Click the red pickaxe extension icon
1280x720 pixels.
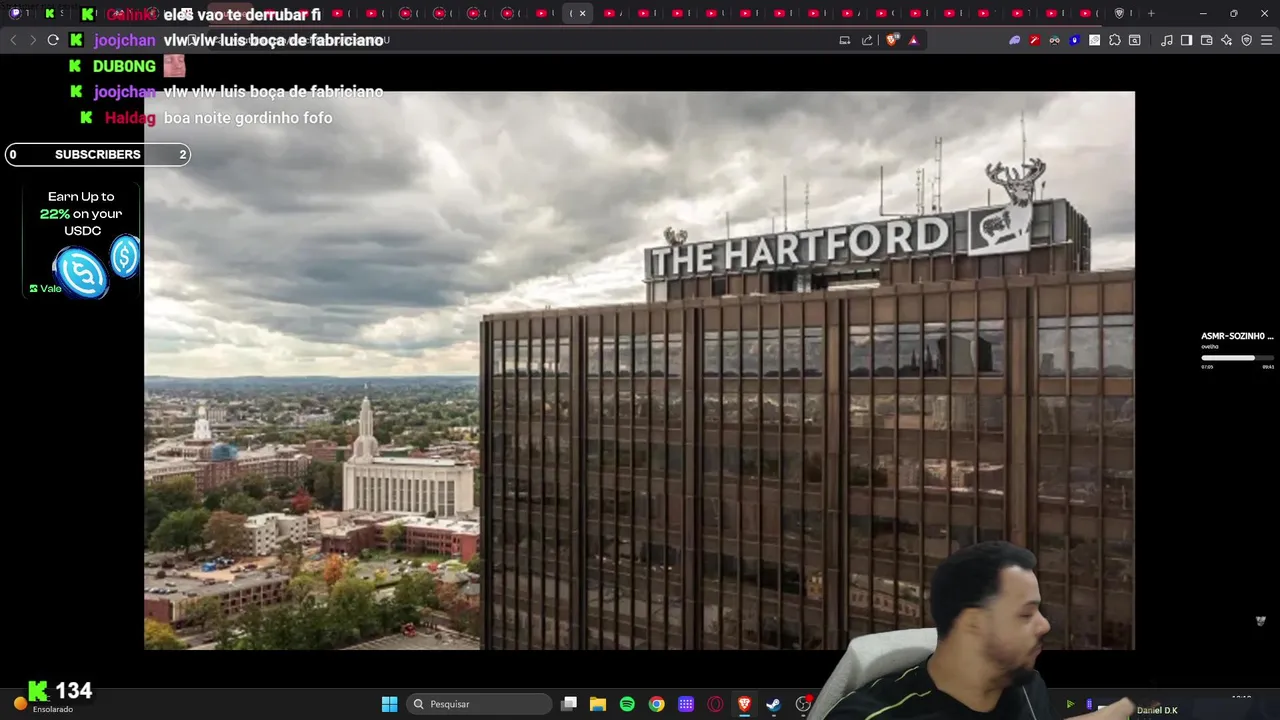point(1035,40)
